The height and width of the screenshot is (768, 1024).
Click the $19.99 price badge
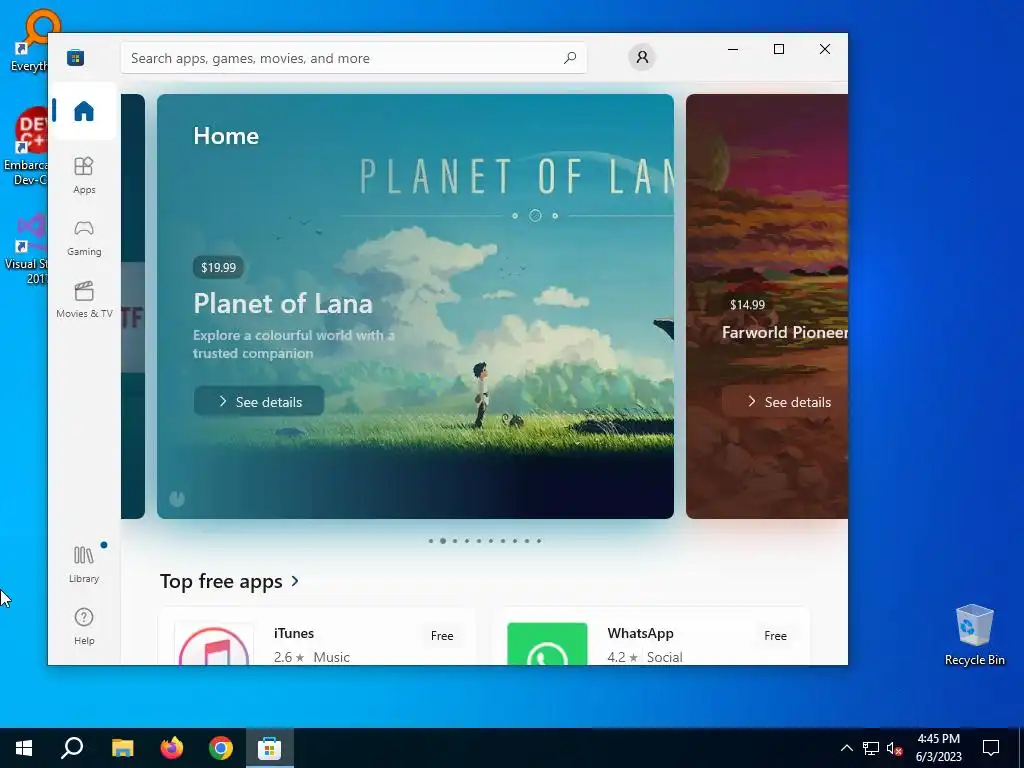click(218, 267)
